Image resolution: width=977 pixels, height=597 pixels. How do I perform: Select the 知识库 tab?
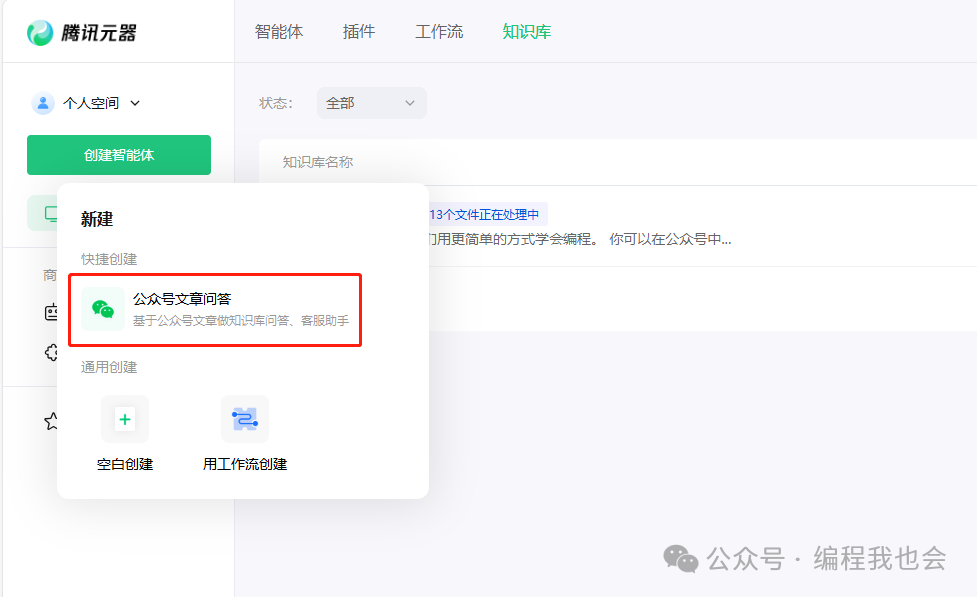coord(526,32)
